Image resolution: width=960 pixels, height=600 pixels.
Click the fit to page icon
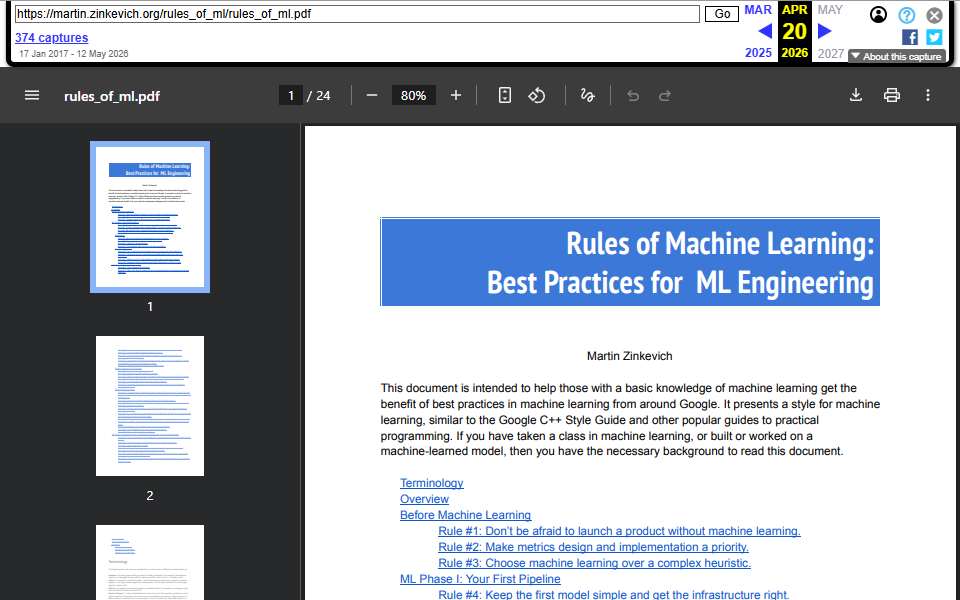[504, 96]
